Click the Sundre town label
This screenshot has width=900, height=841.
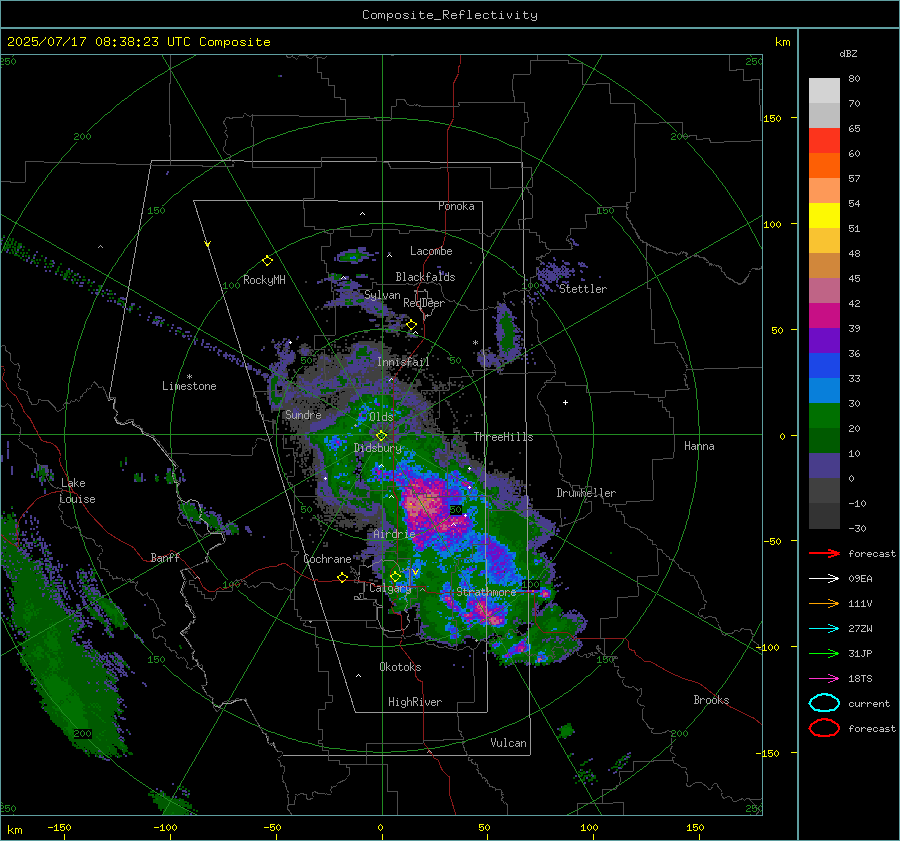point(303,414)
